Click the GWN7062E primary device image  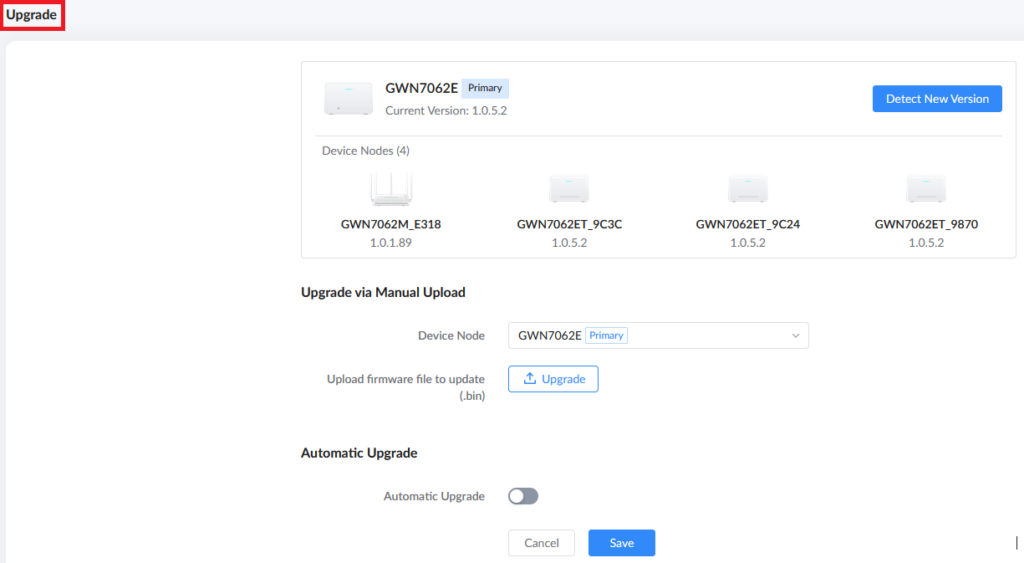point(348,99)
